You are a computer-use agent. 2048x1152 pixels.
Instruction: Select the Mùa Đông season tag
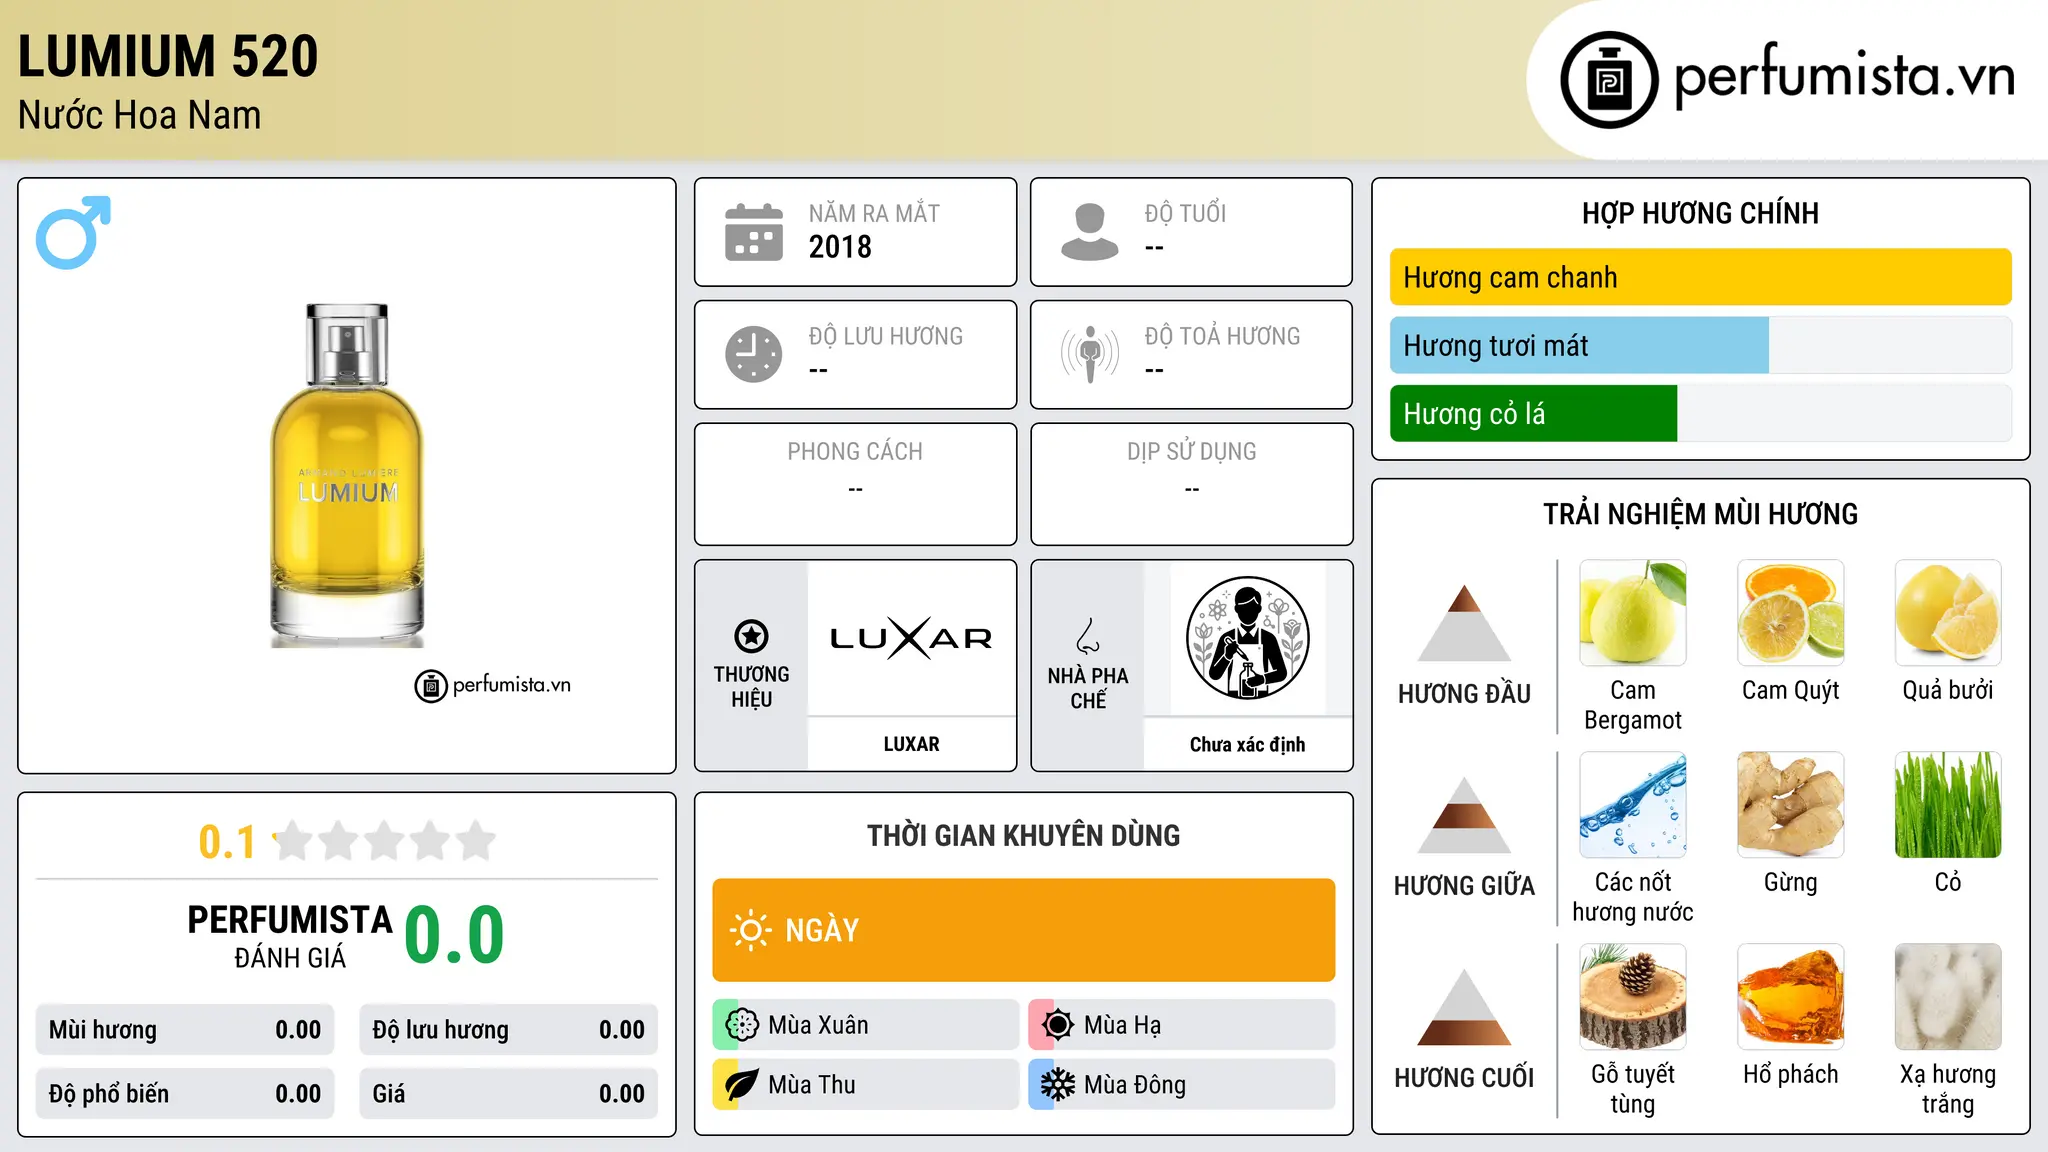click(x=1181, y=1085)
